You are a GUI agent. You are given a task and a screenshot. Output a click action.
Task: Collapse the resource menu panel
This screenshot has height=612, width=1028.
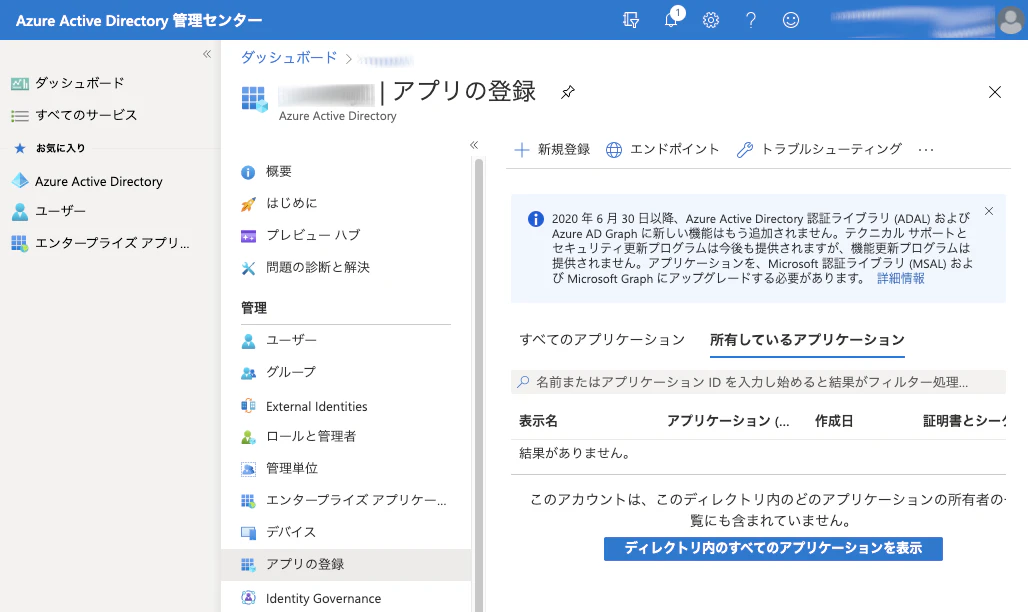tap(474, 145)
